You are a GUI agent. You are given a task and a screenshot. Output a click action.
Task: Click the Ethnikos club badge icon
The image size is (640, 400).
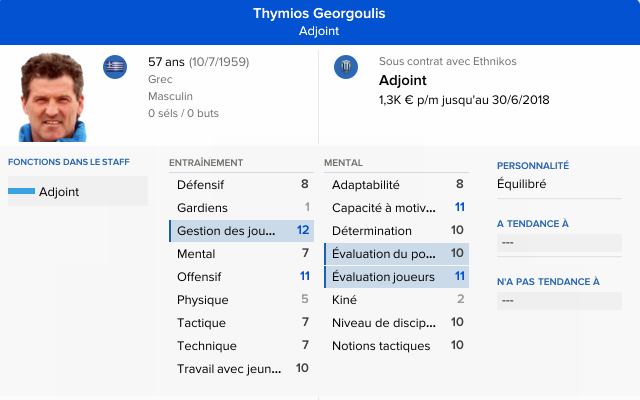345,67
